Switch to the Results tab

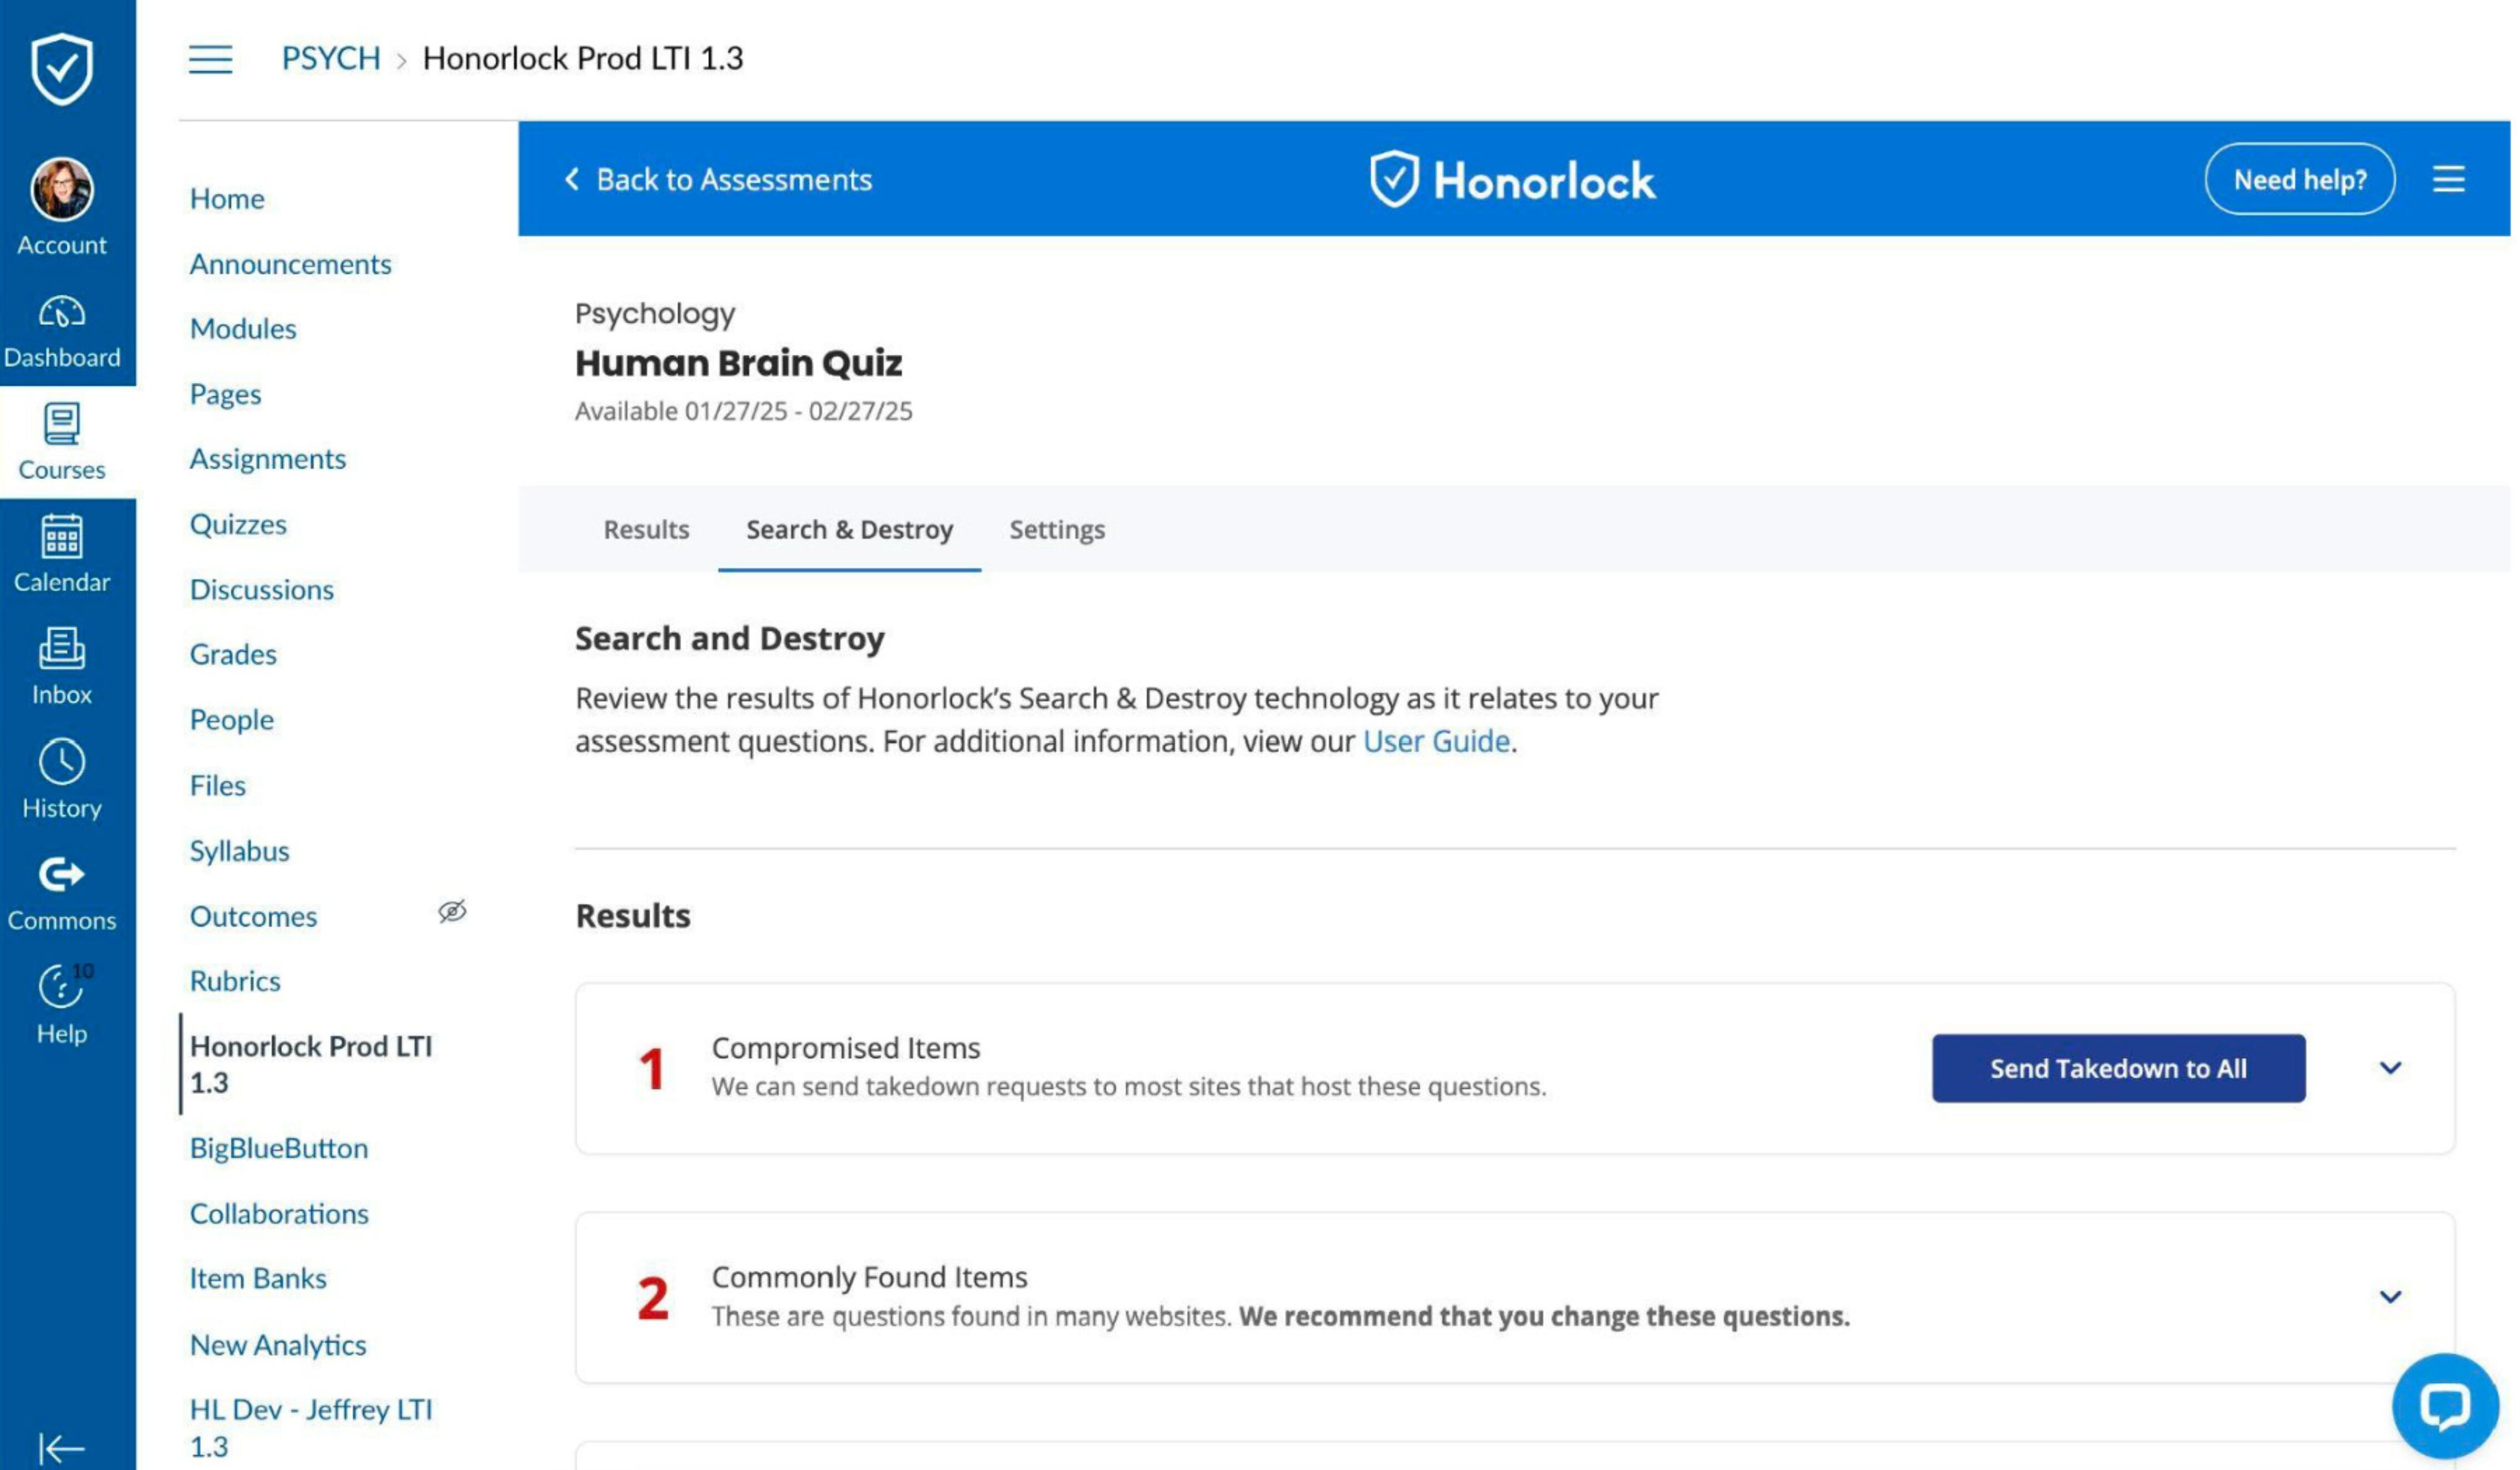(646, 530)
